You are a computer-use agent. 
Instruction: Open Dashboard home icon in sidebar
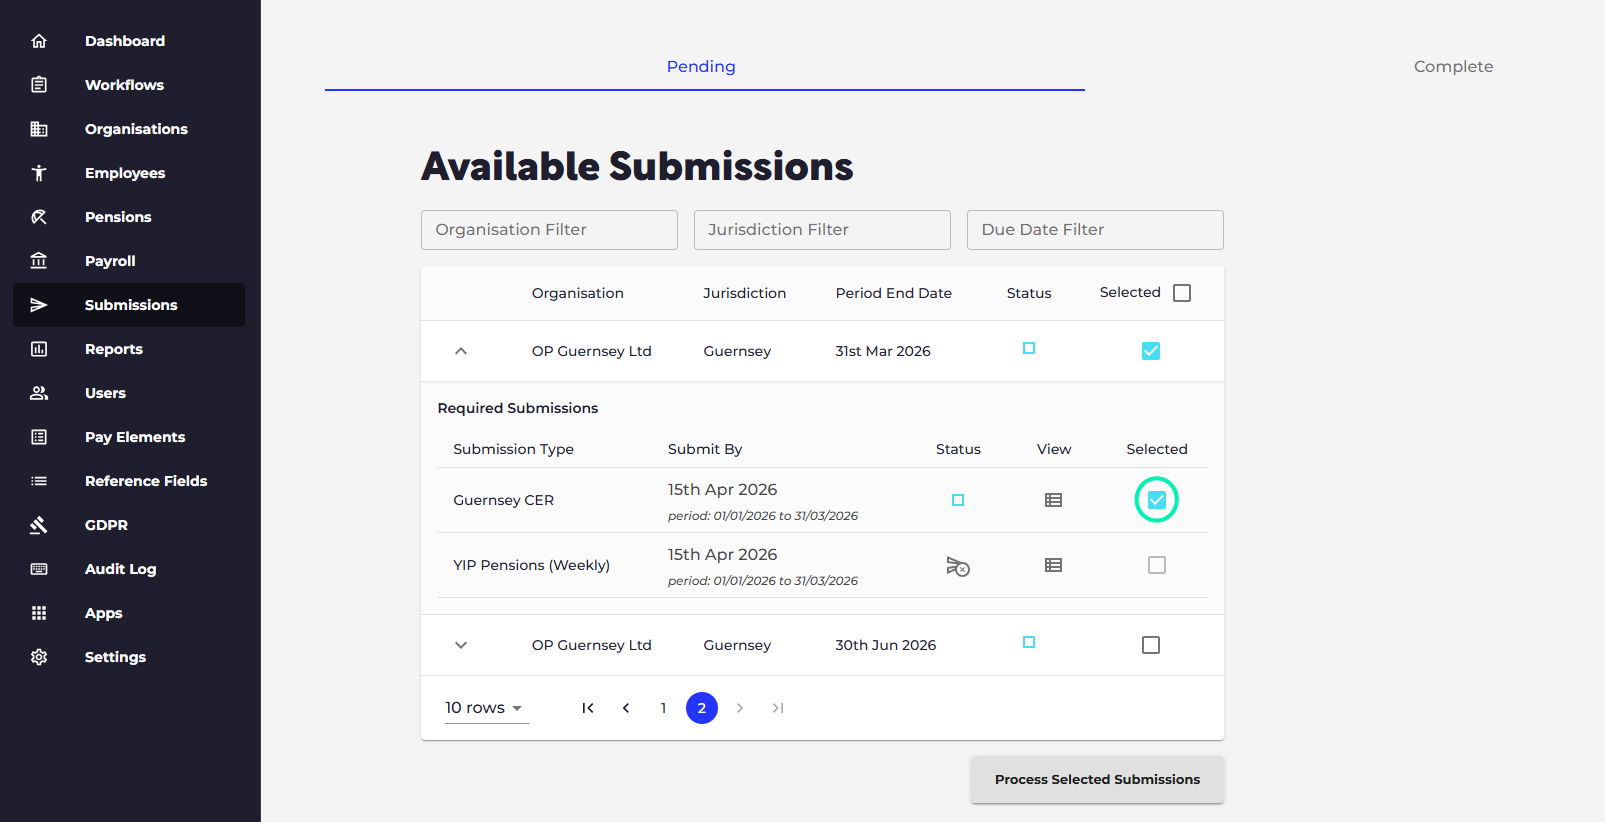[39, 41]
